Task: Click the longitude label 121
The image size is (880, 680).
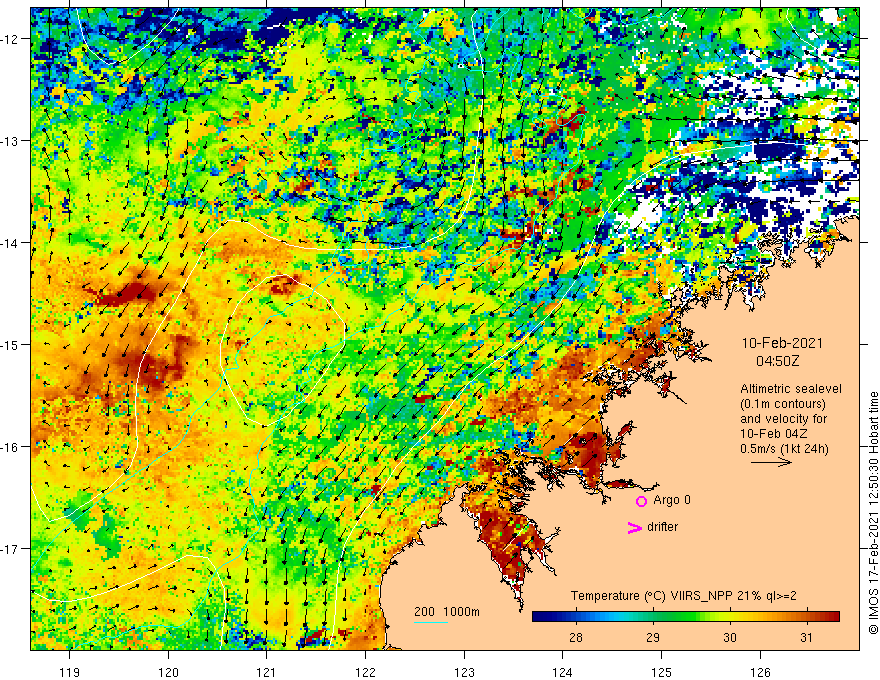Action: click(x=267, y=672)
